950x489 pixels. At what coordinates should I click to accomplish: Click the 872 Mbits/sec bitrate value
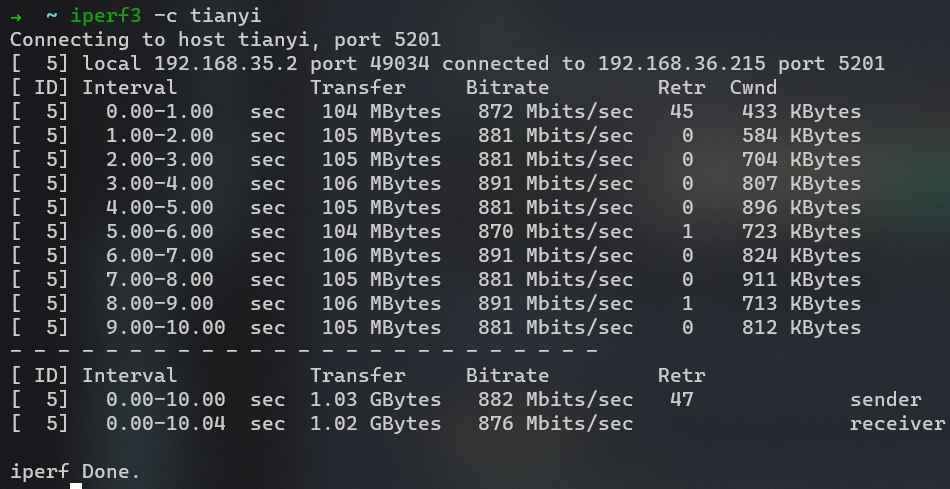coord(555,112)
